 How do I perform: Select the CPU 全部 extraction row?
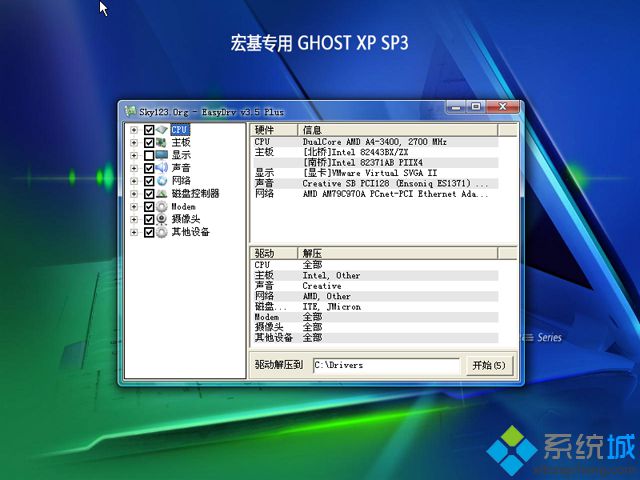[374, 265]
